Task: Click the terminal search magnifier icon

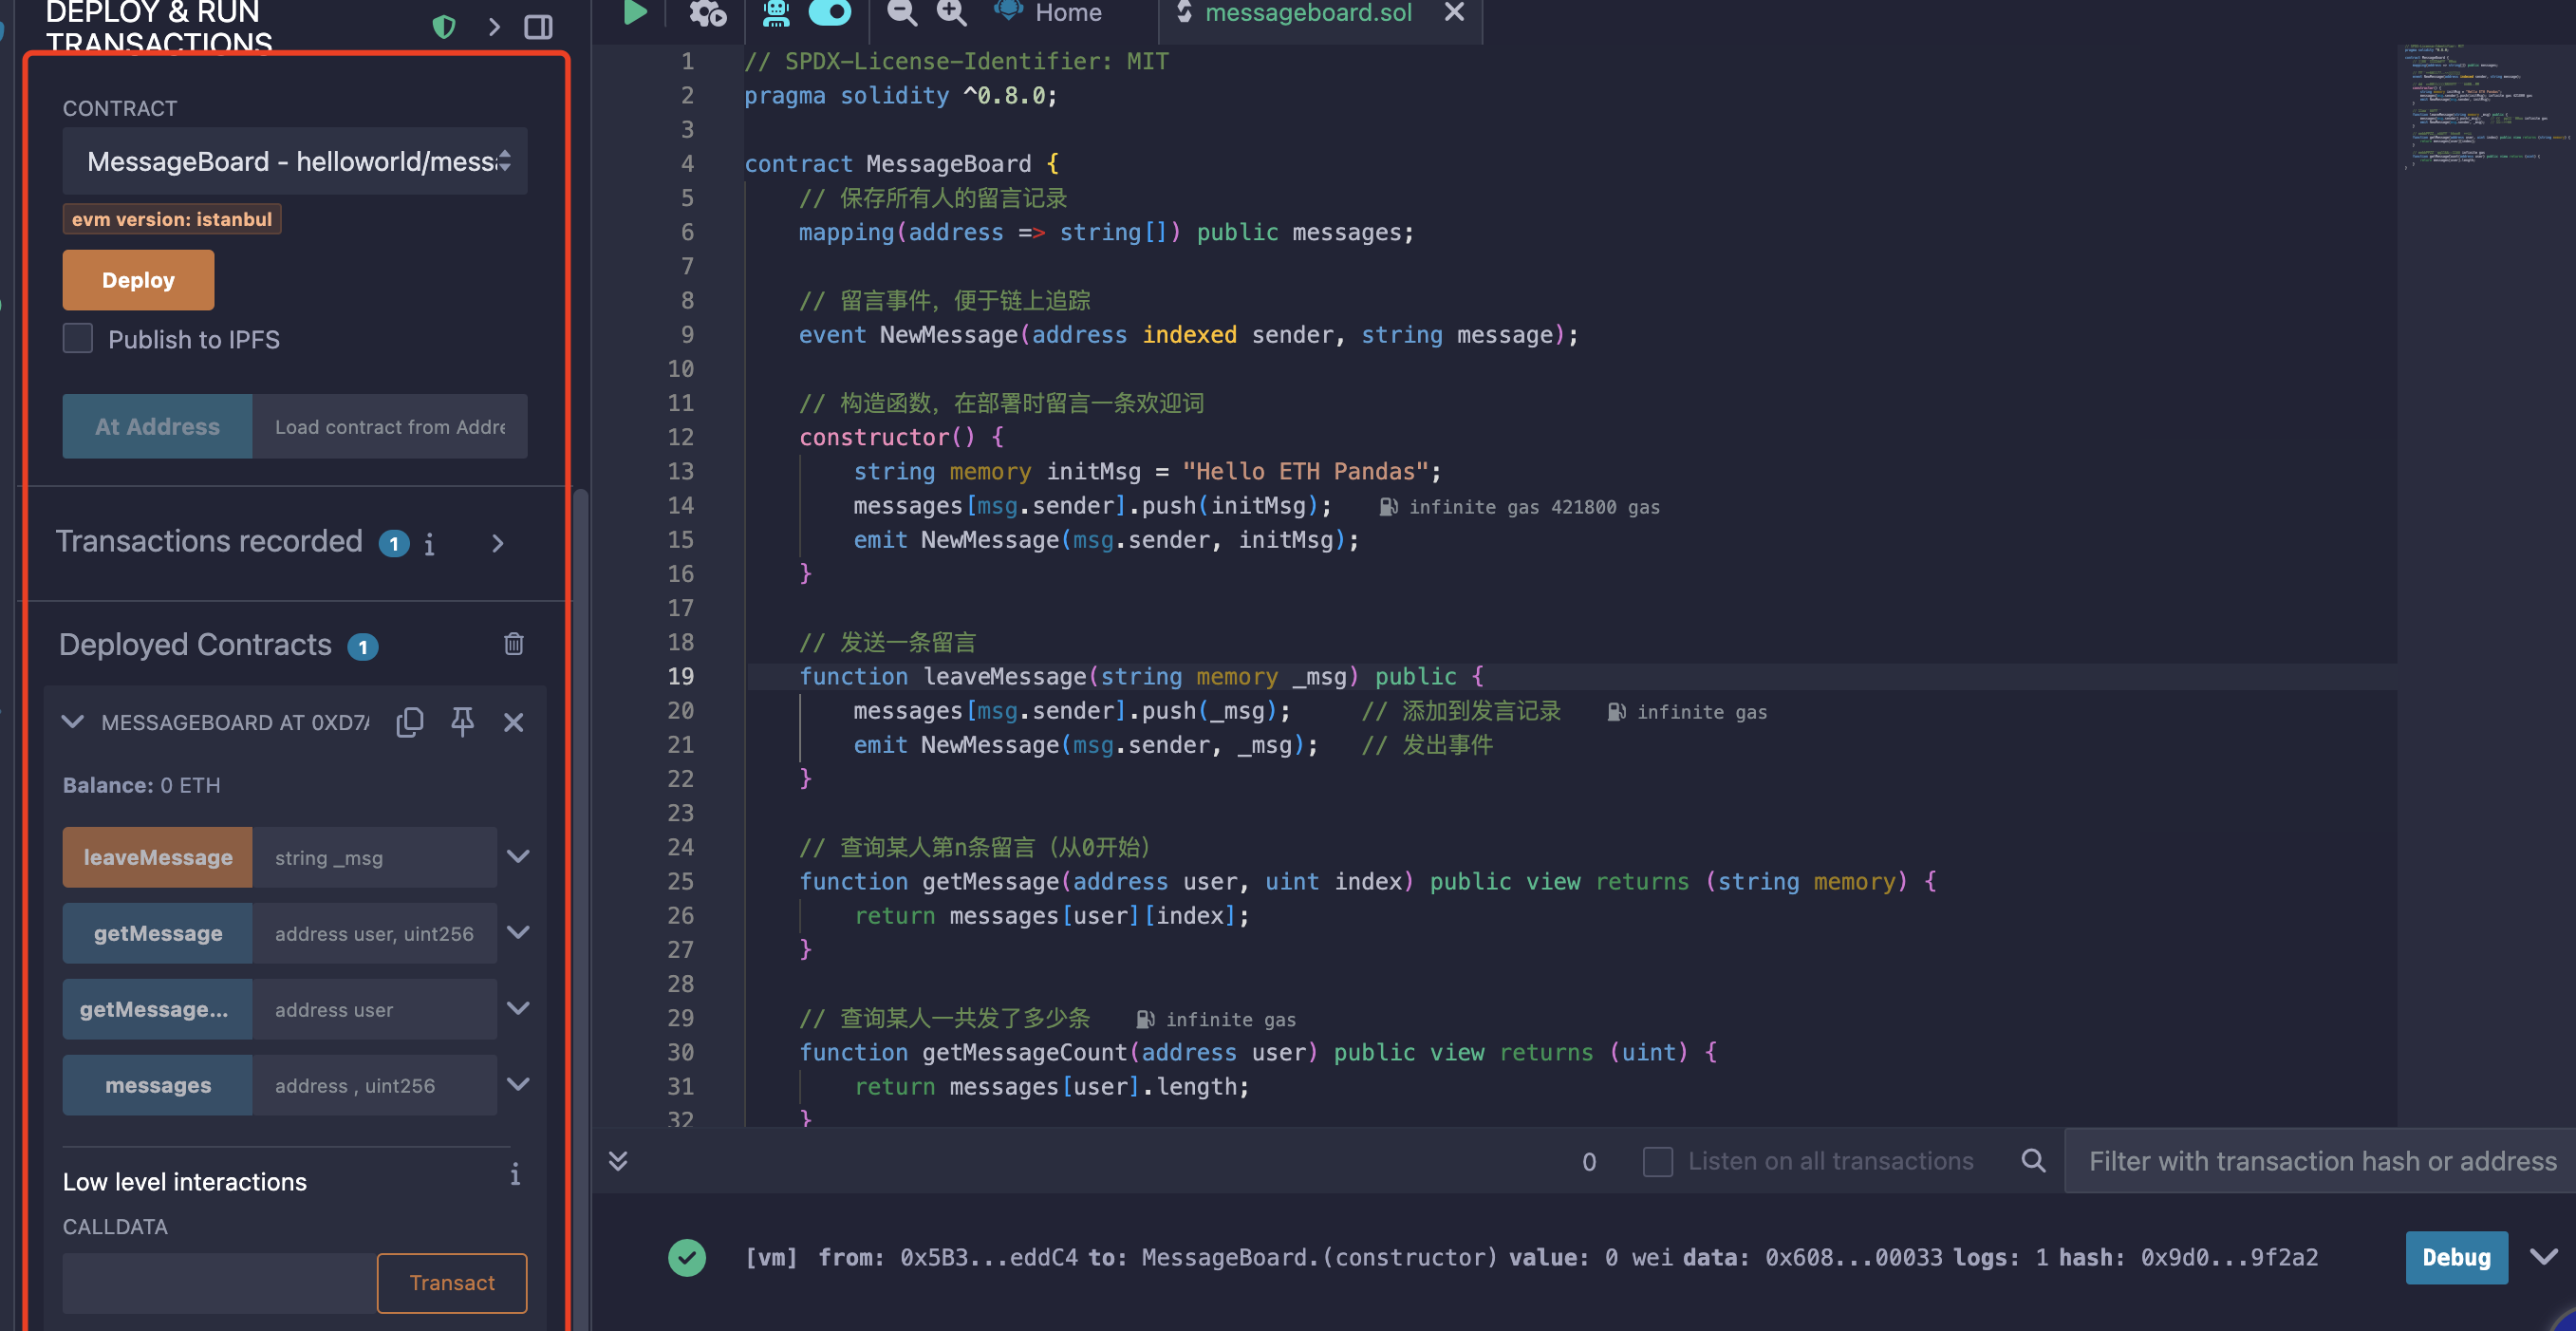Action: click(2033, 1160)
